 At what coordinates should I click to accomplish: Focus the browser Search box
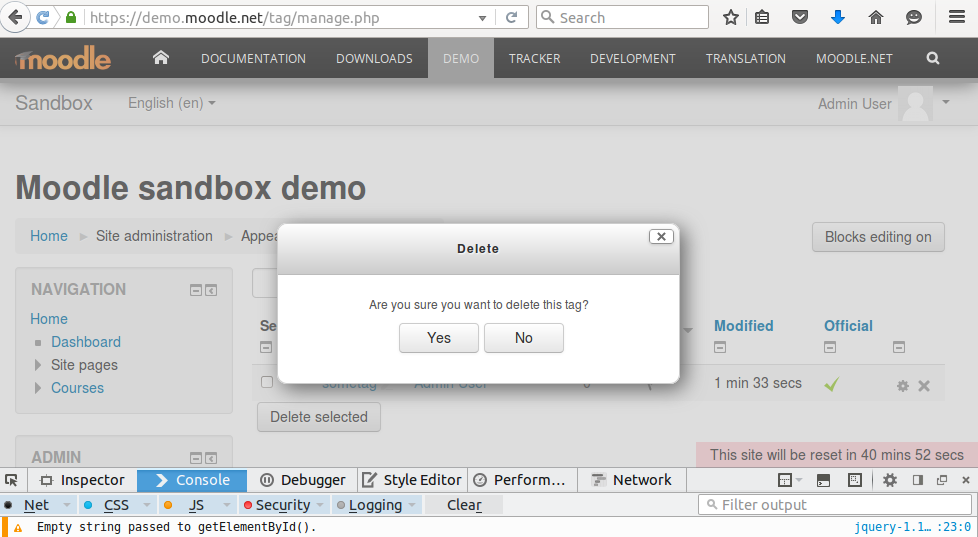622,17
